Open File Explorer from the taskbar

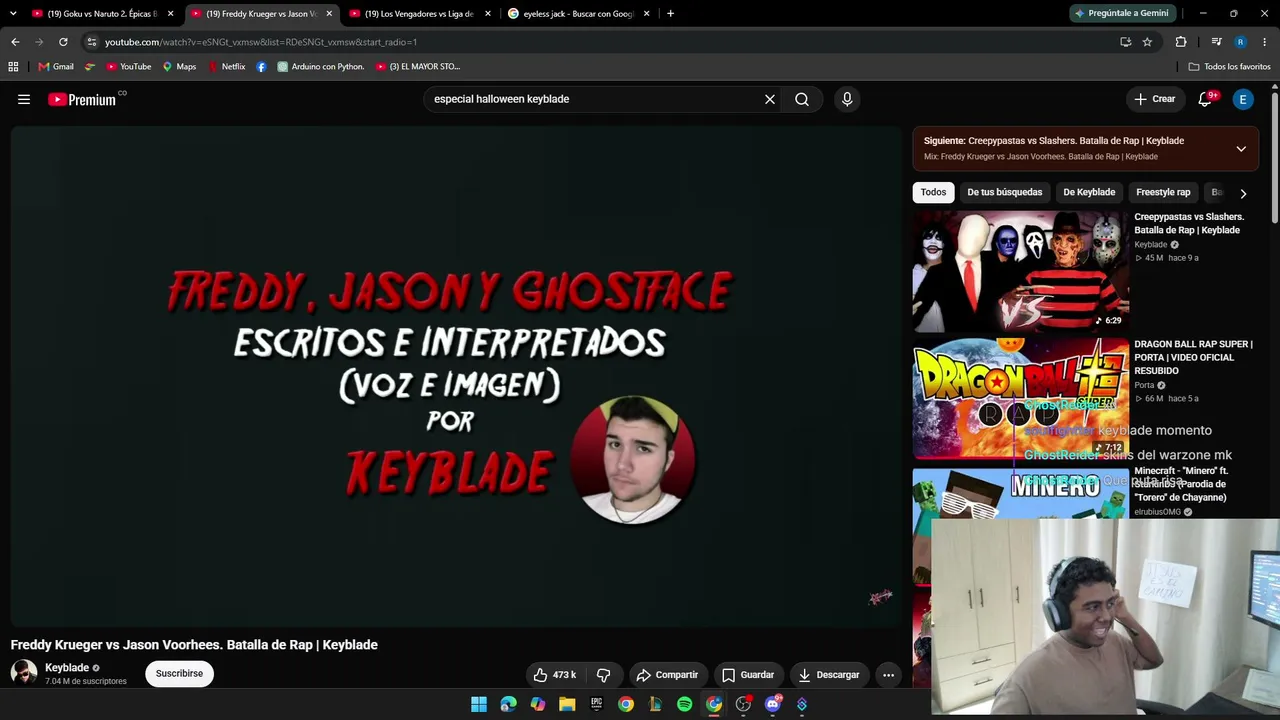point(567,704)
